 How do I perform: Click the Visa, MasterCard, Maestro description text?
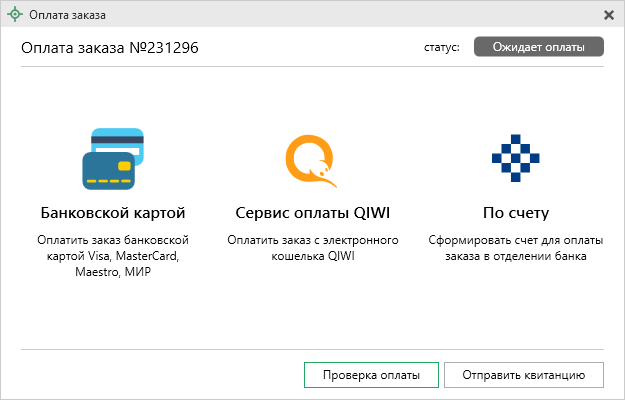coord(113,257)
